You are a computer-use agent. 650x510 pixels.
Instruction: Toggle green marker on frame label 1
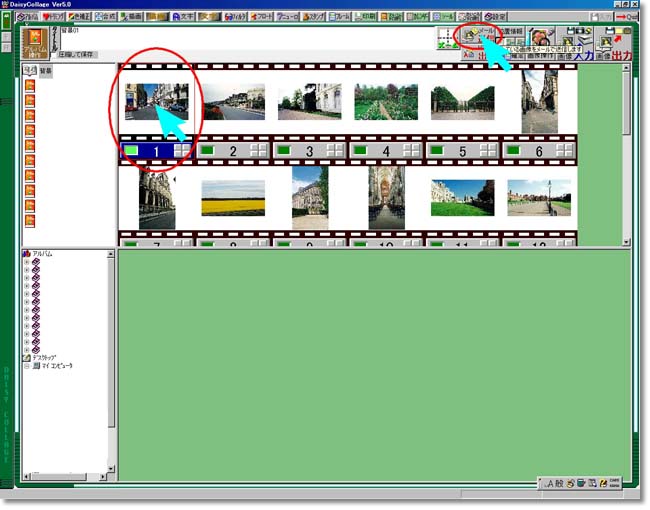[131, 151]
